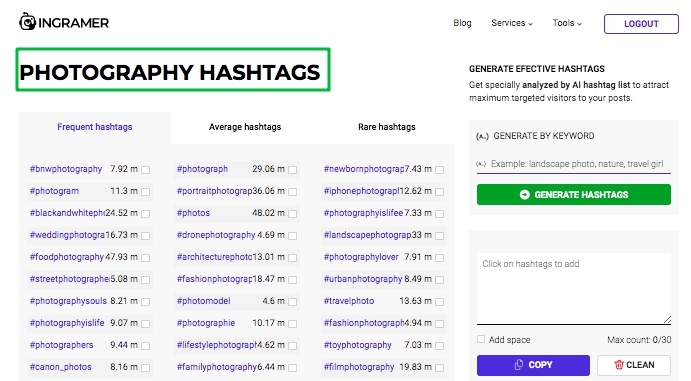This screenshot has width=691, height=381.
Task: Click the small icon inside keyword field
Action: (481, 164)
